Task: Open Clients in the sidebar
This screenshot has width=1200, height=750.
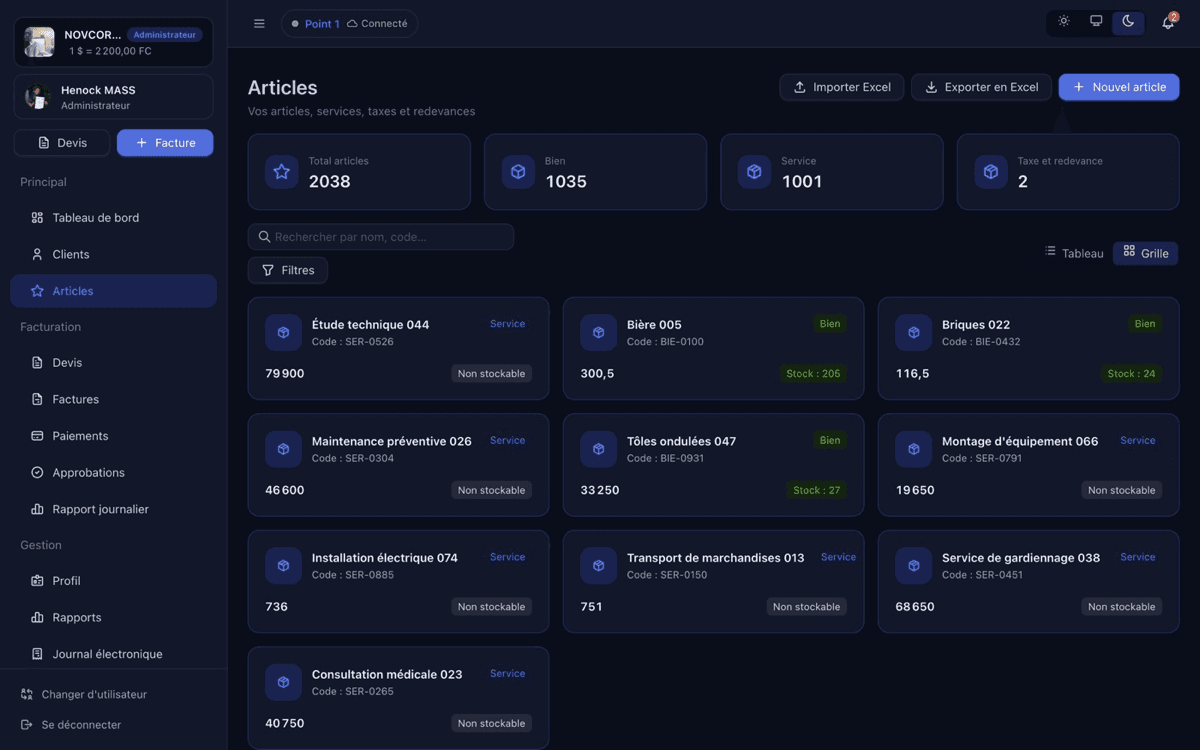Action: [x=113, y=254]
